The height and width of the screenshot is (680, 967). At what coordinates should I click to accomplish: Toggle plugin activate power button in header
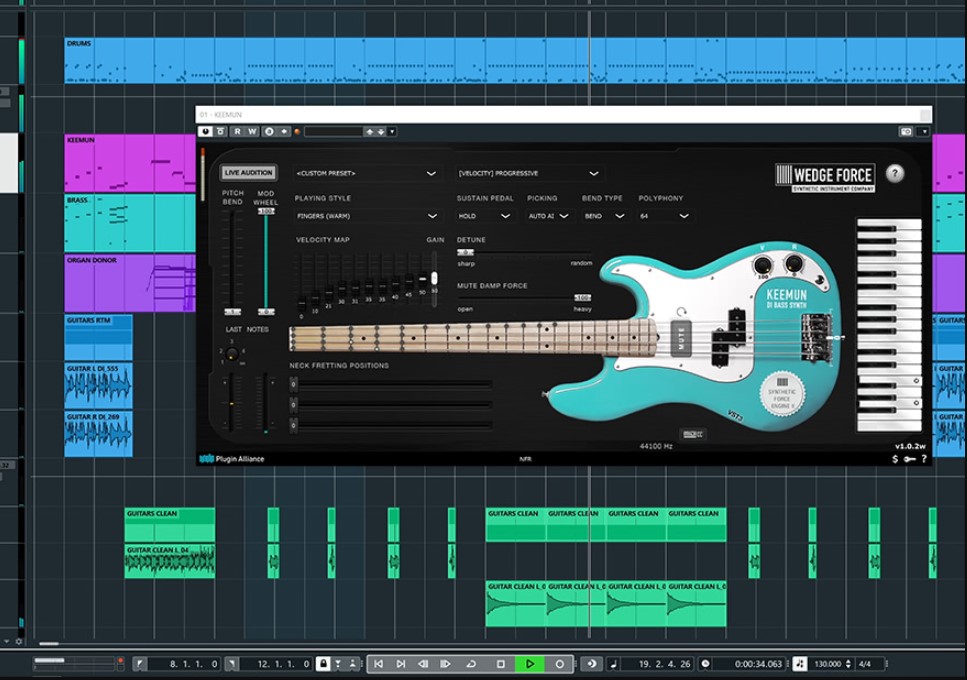(205, 131)
